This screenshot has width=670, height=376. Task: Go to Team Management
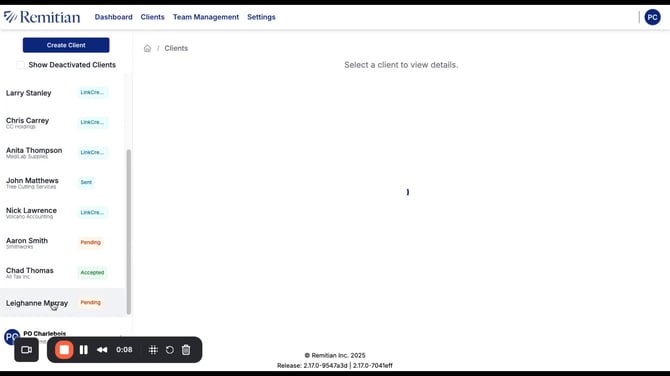pyautogui.click(x=206, y=17)
